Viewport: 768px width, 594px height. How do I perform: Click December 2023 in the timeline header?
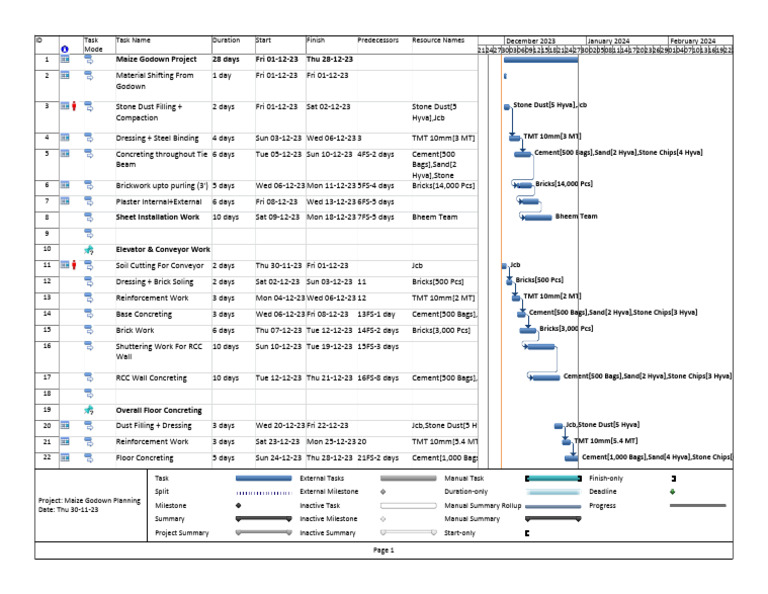coord(531,41)
